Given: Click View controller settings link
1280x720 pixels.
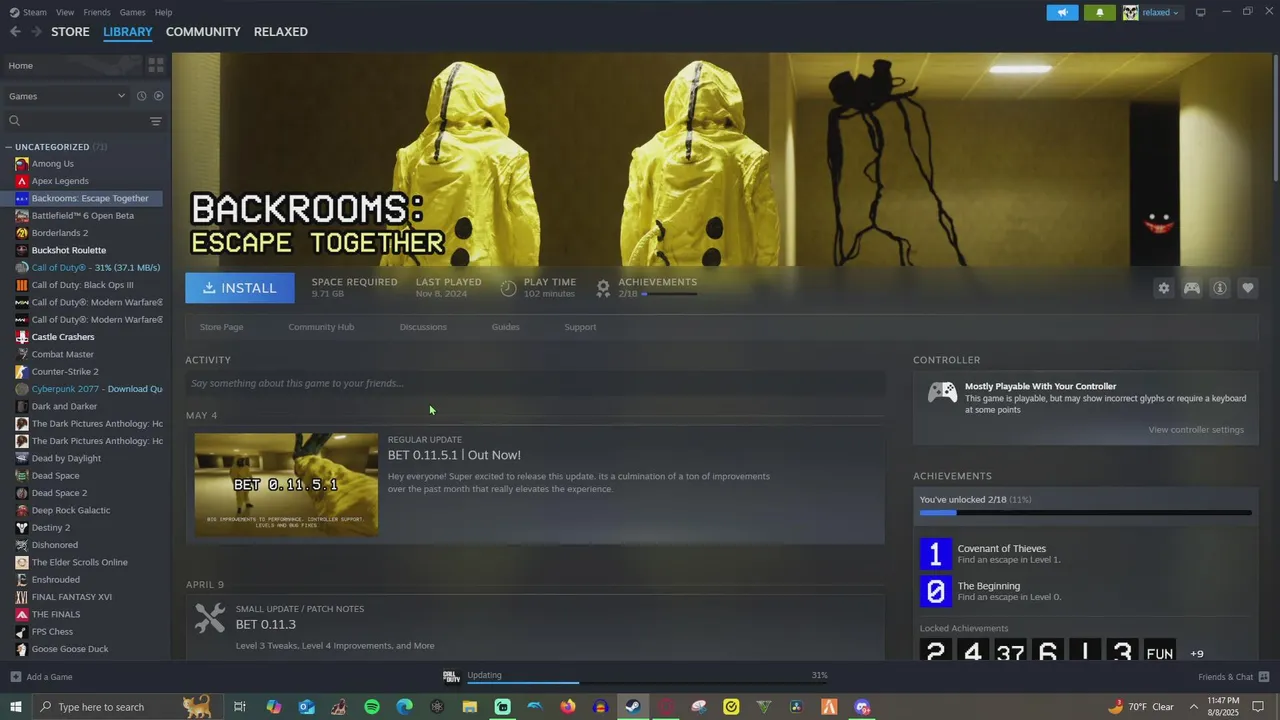Looking at the screenshot, I should [1196, 430].
